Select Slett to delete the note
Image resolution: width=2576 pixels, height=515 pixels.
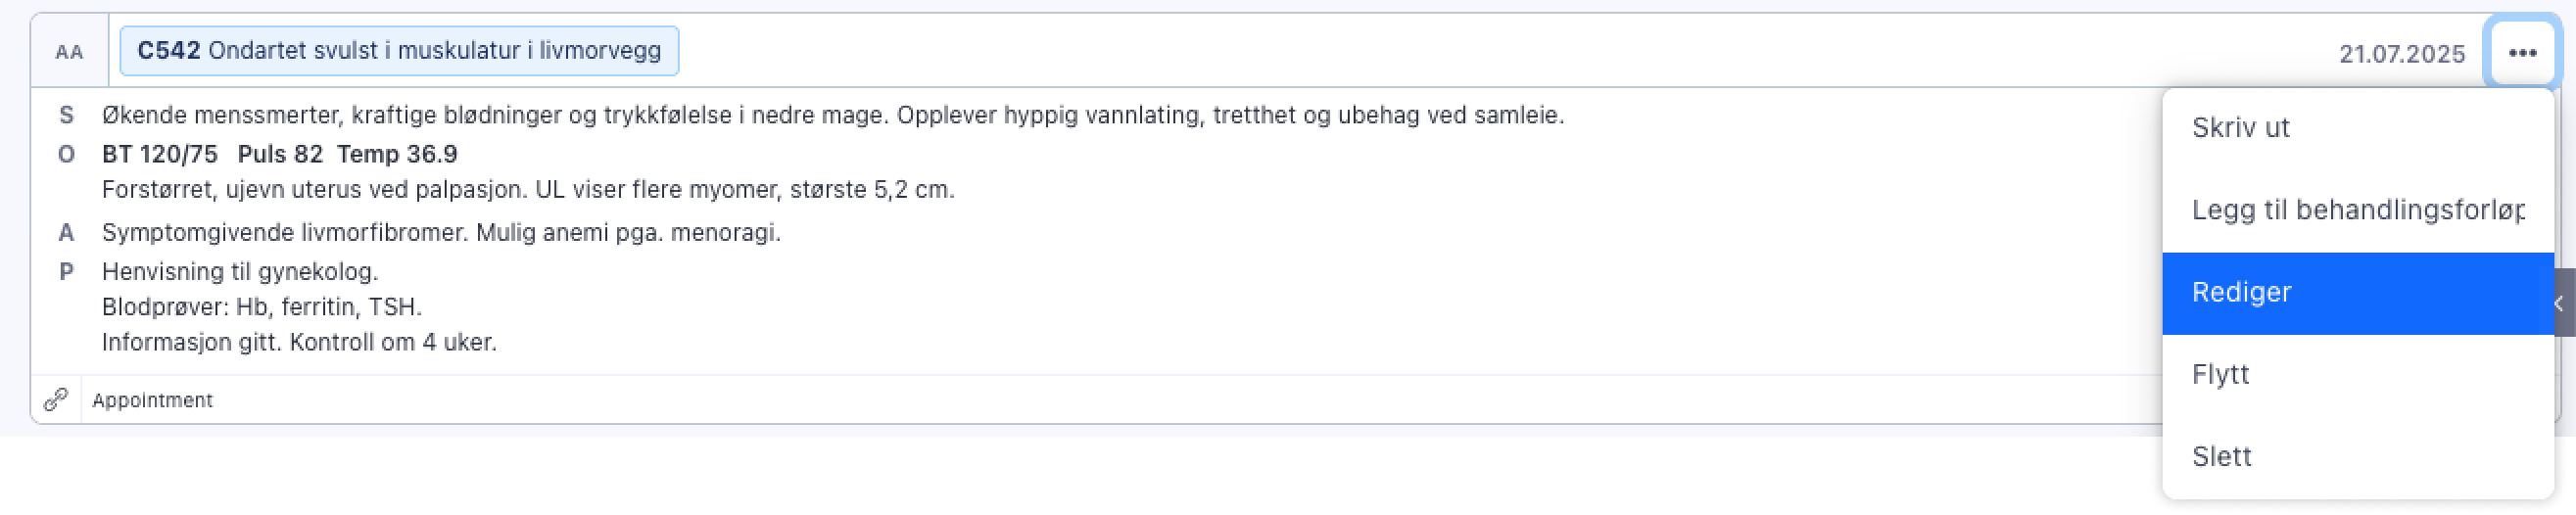pyautogui.click(x=2221, y=457)
